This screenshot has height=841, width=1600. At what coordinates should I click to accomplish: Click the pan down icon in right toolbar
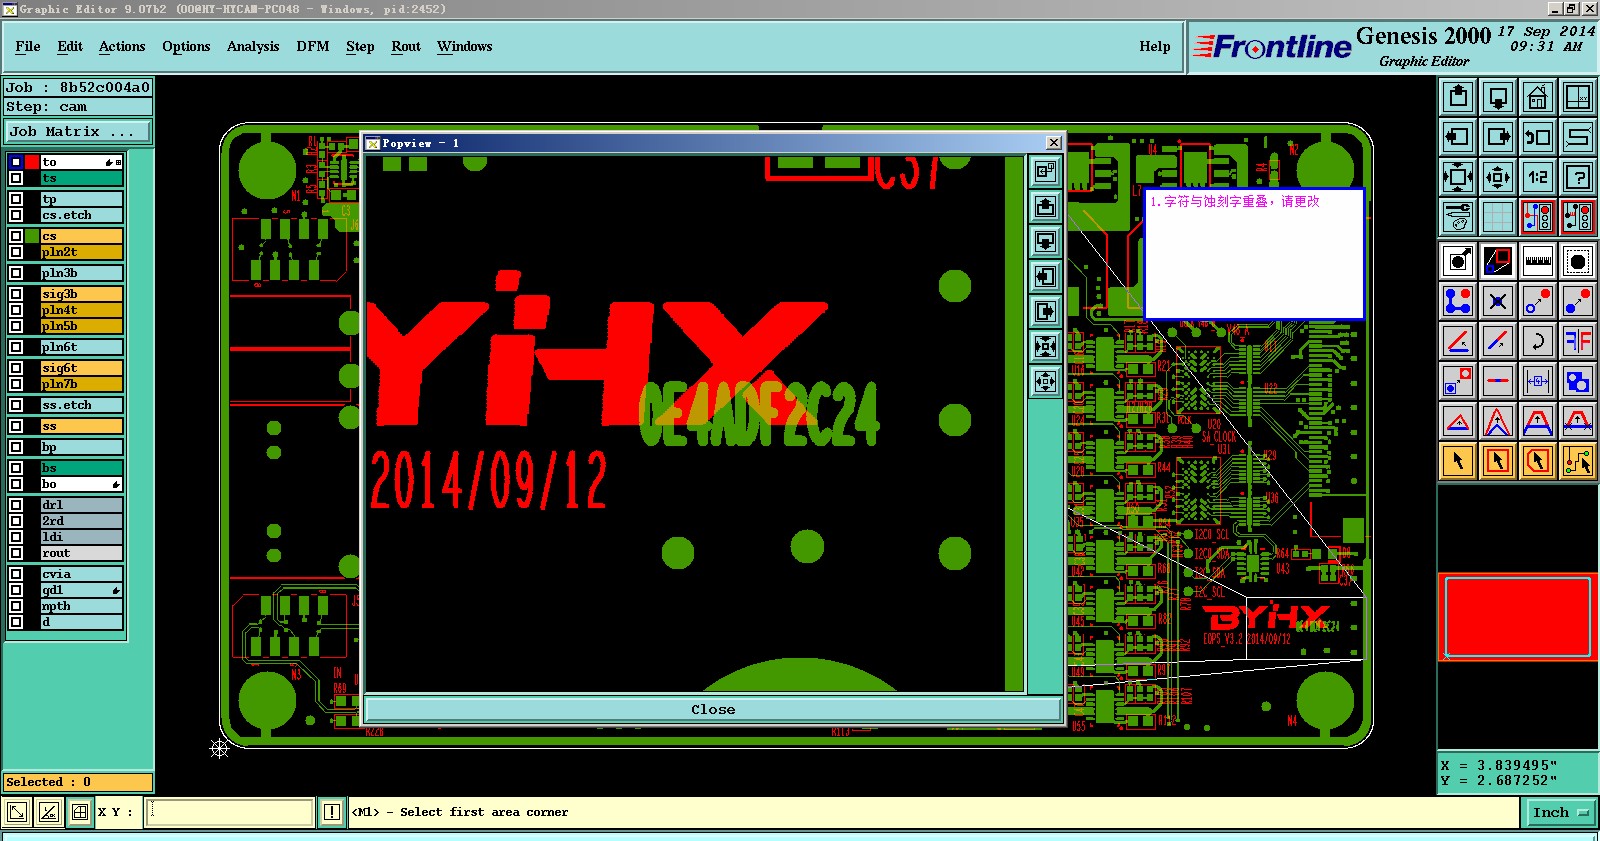[x=1498, y=97]
